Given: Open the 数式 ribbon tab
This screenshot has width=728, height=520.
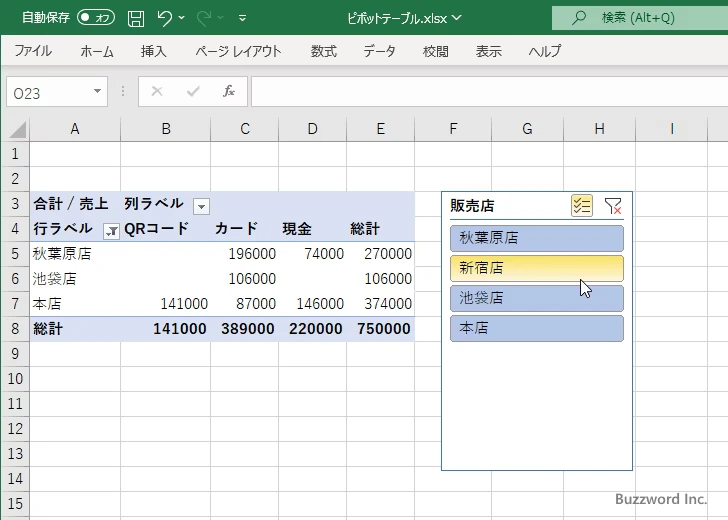Looking at the screenshot, I should 324,51.
